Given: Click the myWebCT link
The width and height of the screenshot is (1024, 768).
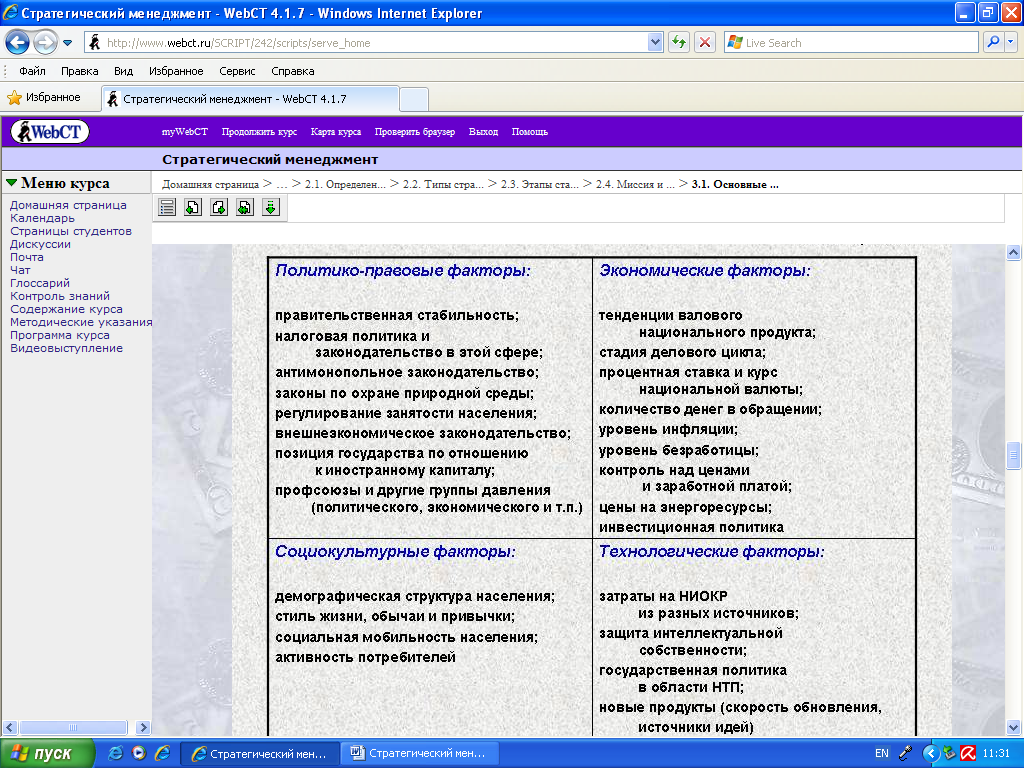Looking at the screenshot, I should pos(185,132).
